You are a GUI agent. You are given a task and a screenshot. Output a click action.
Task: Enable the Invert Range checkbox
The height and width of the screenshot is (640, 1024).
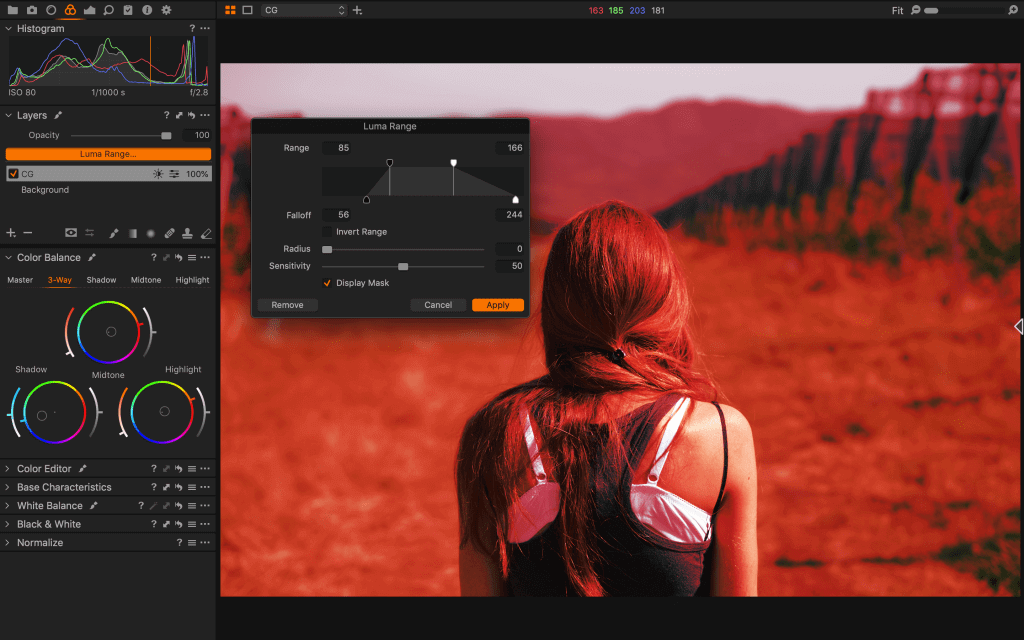coord(327,231)
